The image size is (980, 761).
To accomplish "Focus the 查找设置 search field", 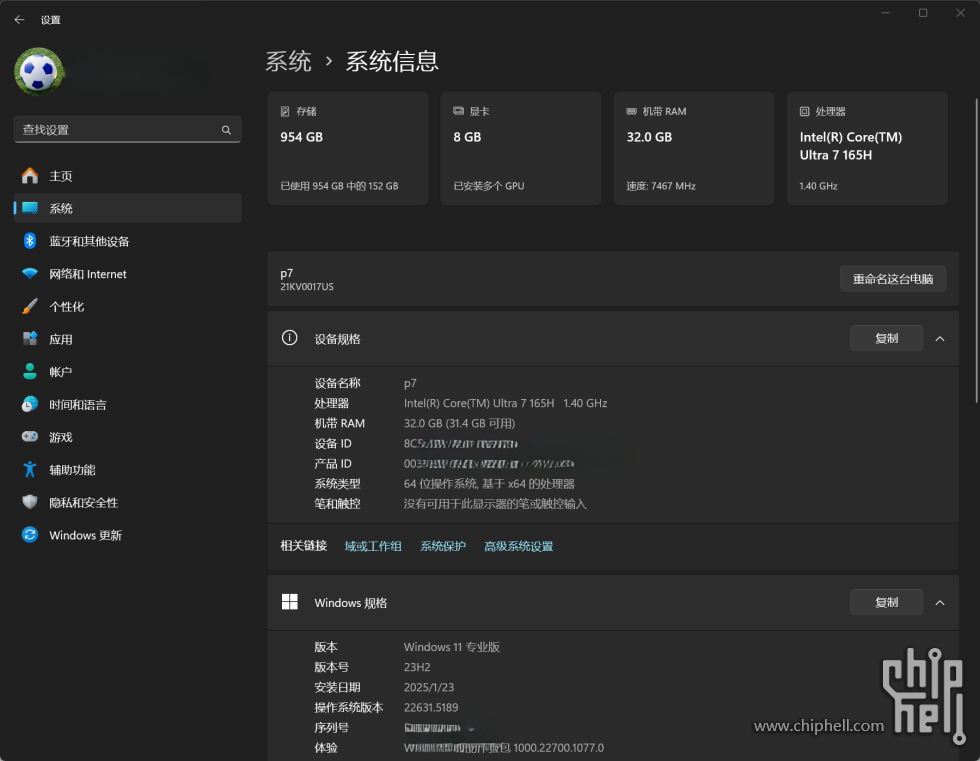I will point(128,129).
